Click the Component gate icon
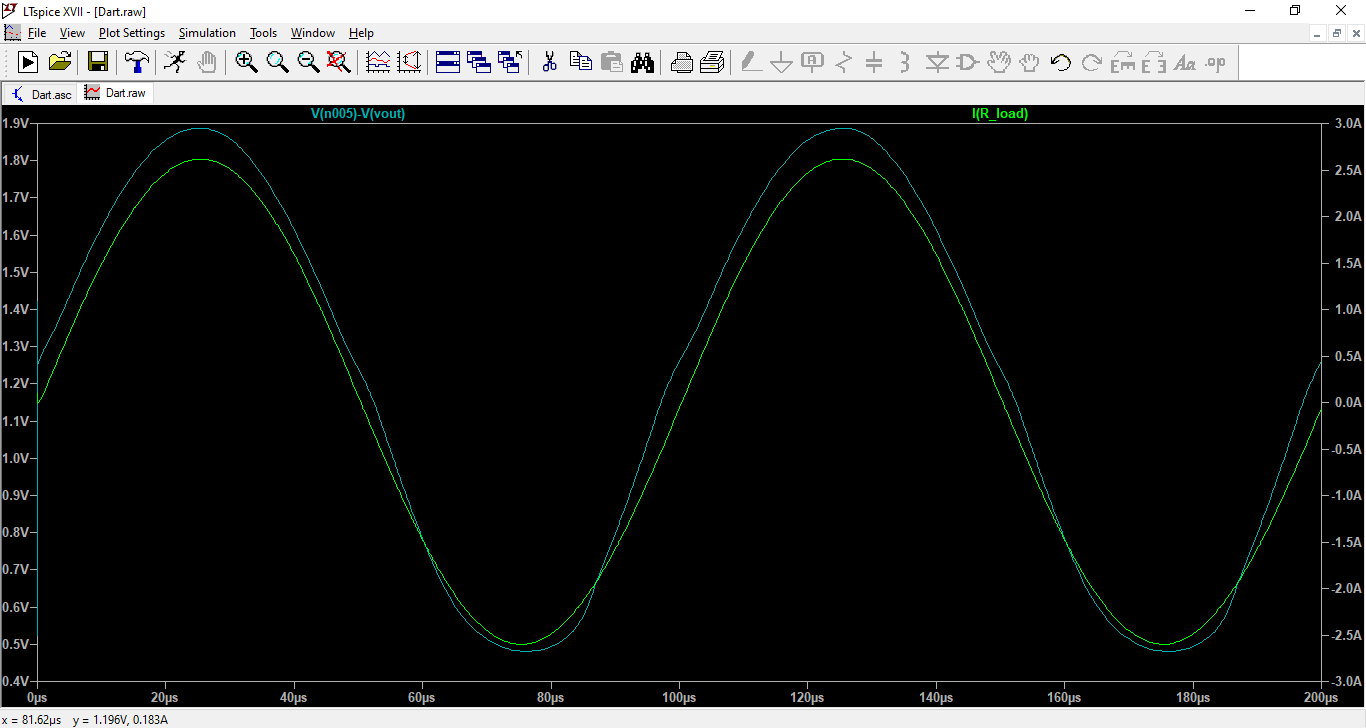 pos(967,62)
